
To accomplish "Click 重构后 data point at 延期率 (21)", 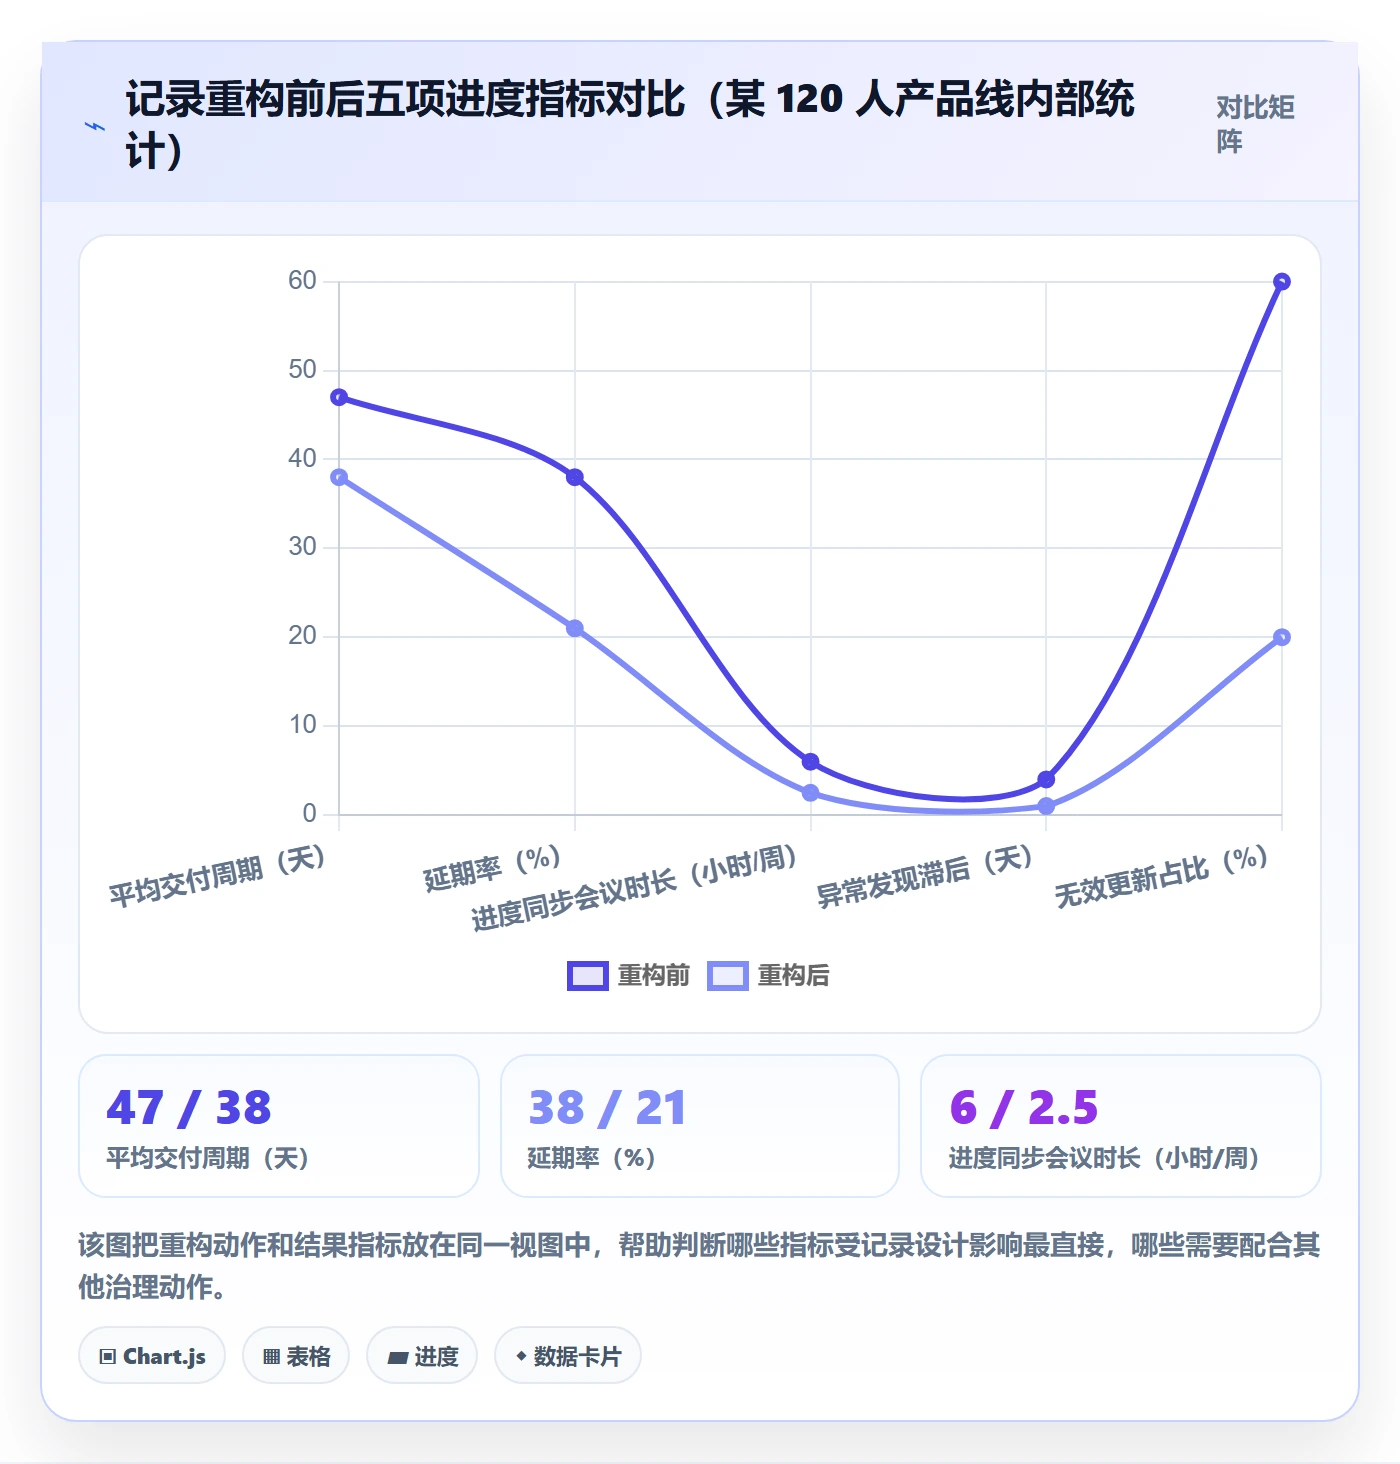I will pyautogui.click(x=575, y=628).
